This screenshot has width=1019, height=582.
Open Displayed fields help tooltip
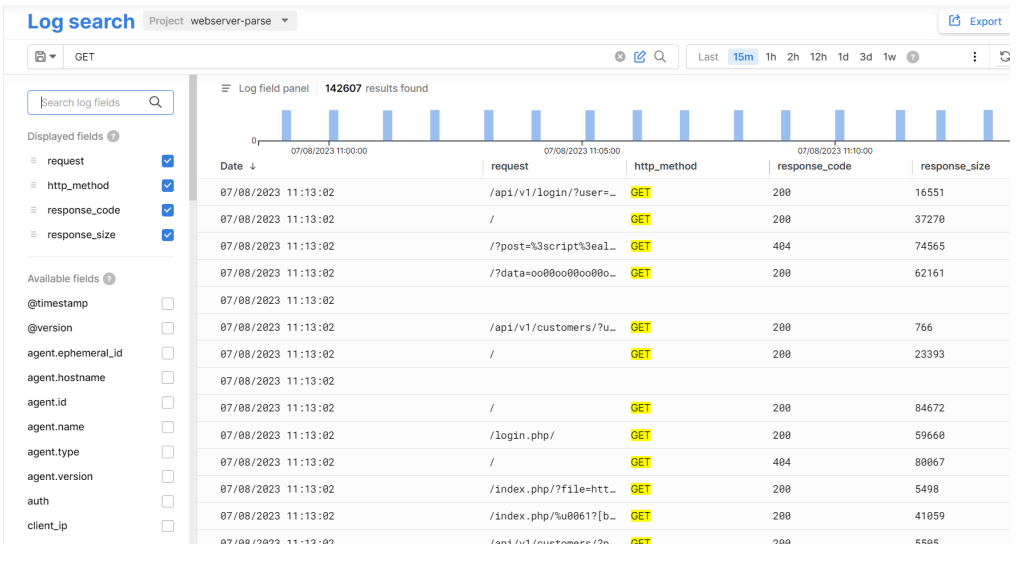click(x=113, y=137)
